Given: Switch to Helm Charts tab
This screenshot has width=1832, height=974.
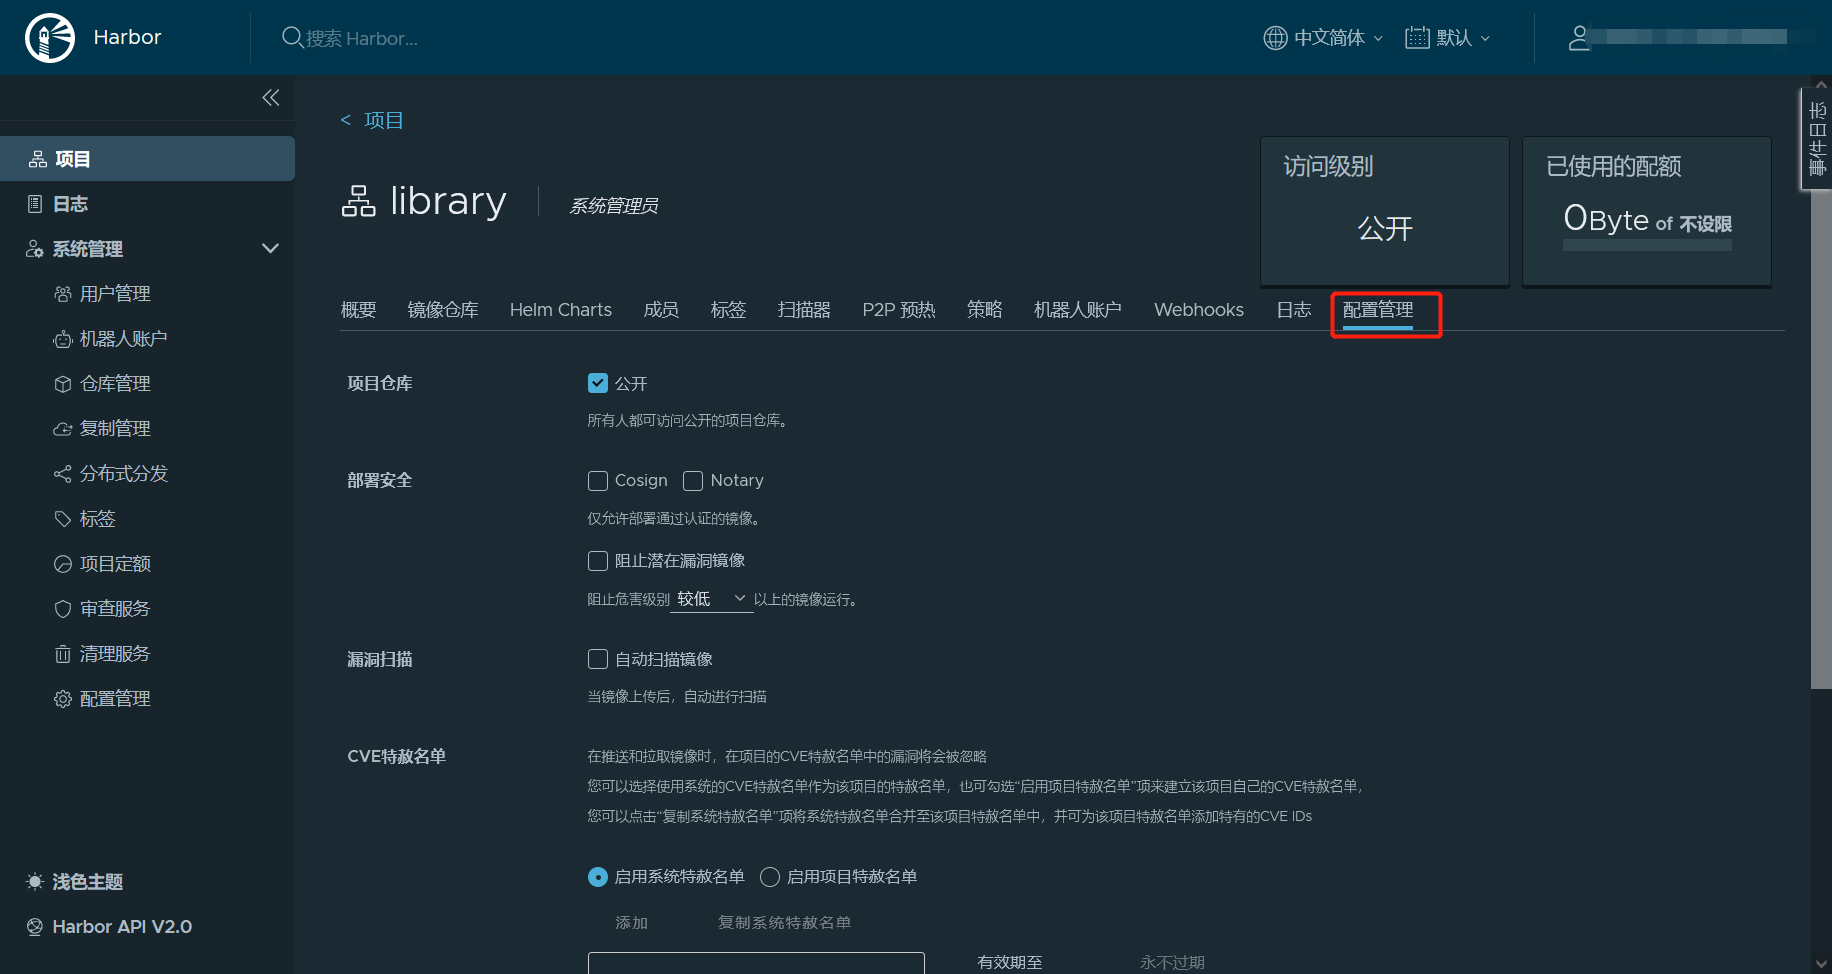Looking at the screenshot, I should (561, 310).
